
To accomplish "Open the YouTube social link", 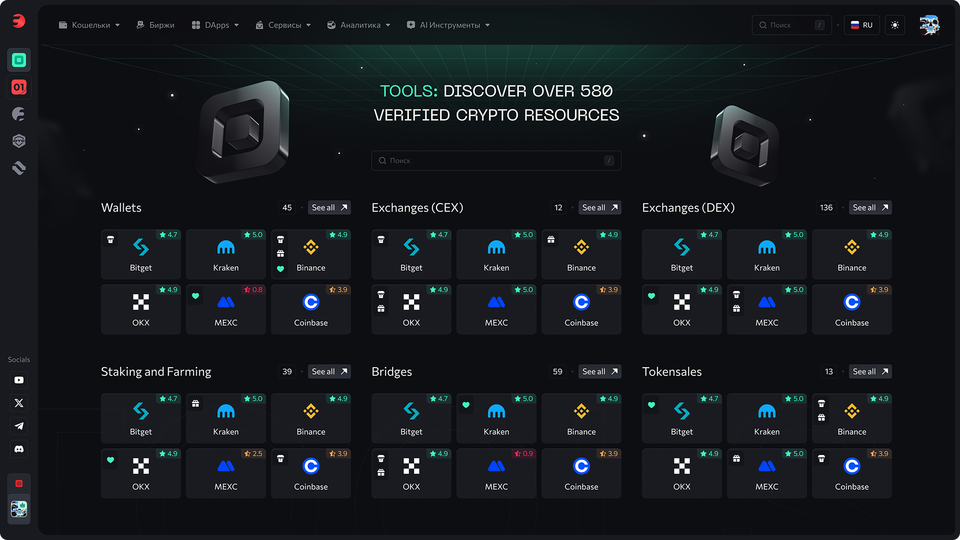I will [19, 380].
